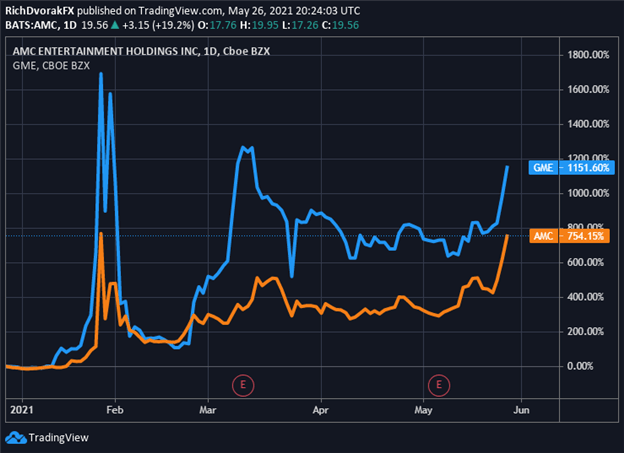Click the 1600.00% axis label
The height and width of the screenshot is (453, 624).
[588, 90]
